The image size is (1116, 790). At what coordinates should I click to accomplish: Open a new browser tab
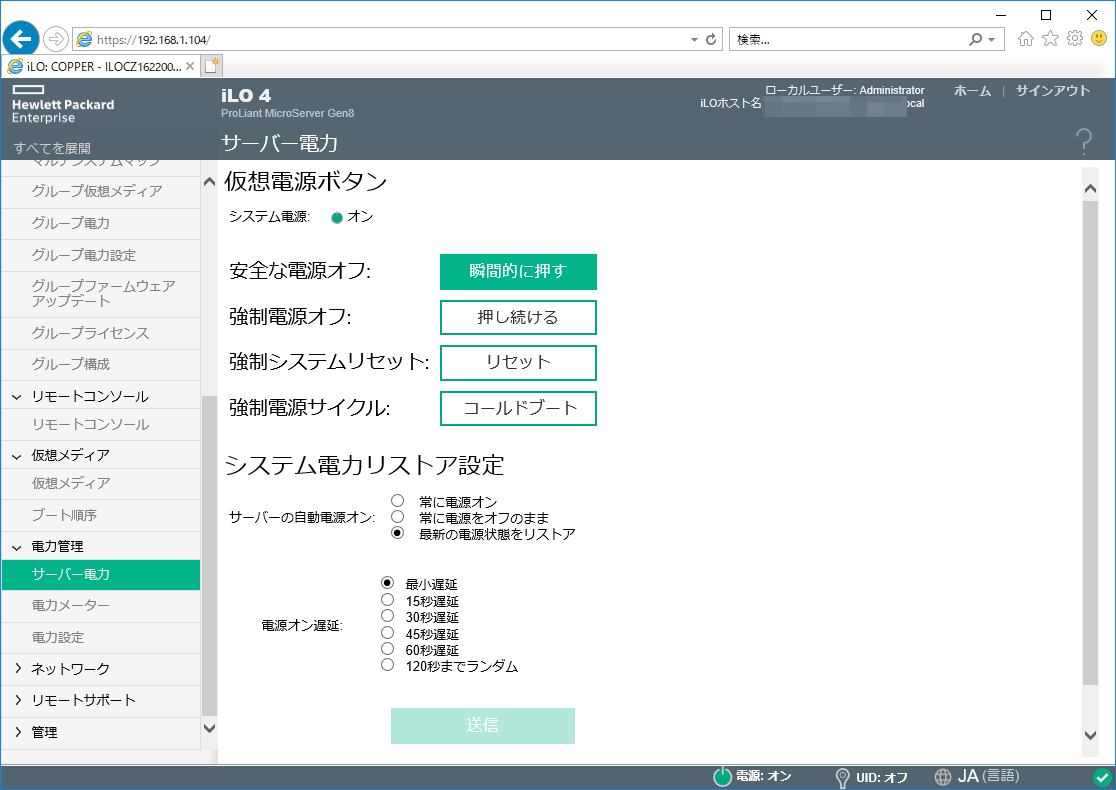click(212, 66)
